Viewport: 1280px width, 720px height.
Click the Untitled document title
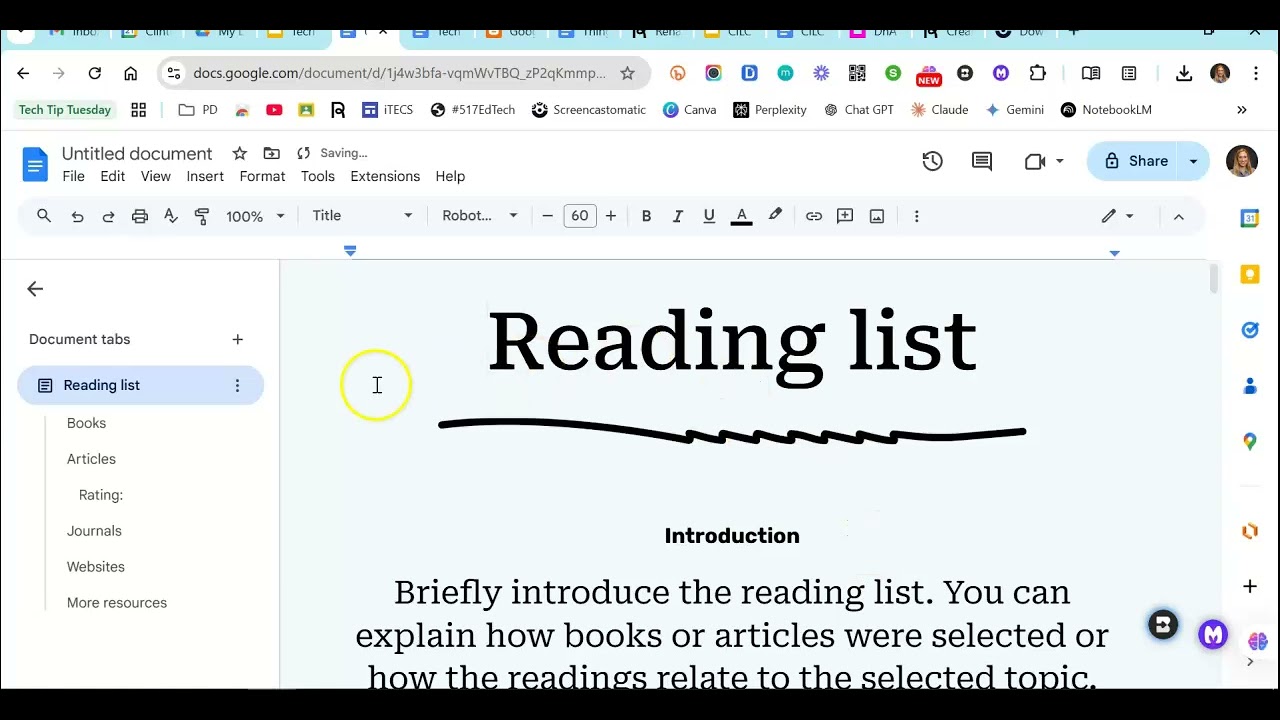[x=137, y=153]
